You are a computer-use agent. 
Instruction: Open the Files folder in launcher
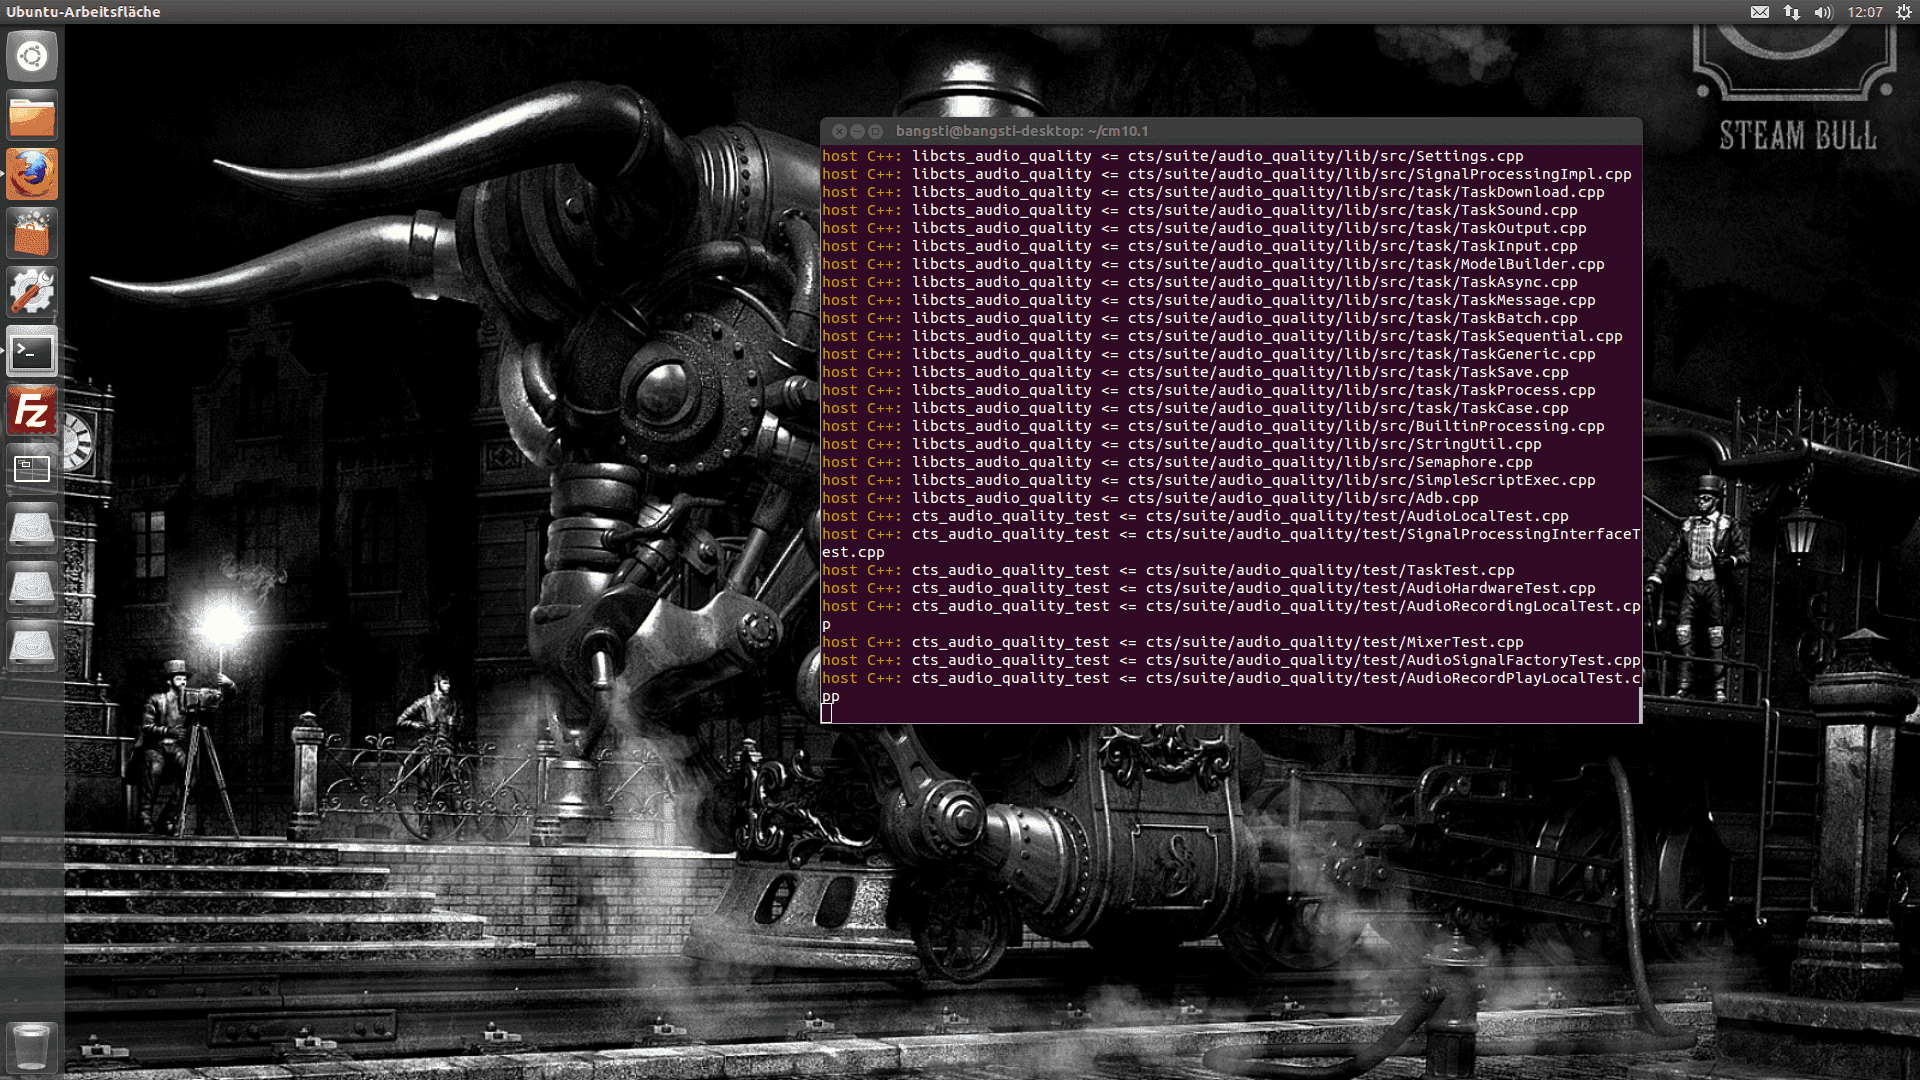pyautogui.click(x=32, y=115)
